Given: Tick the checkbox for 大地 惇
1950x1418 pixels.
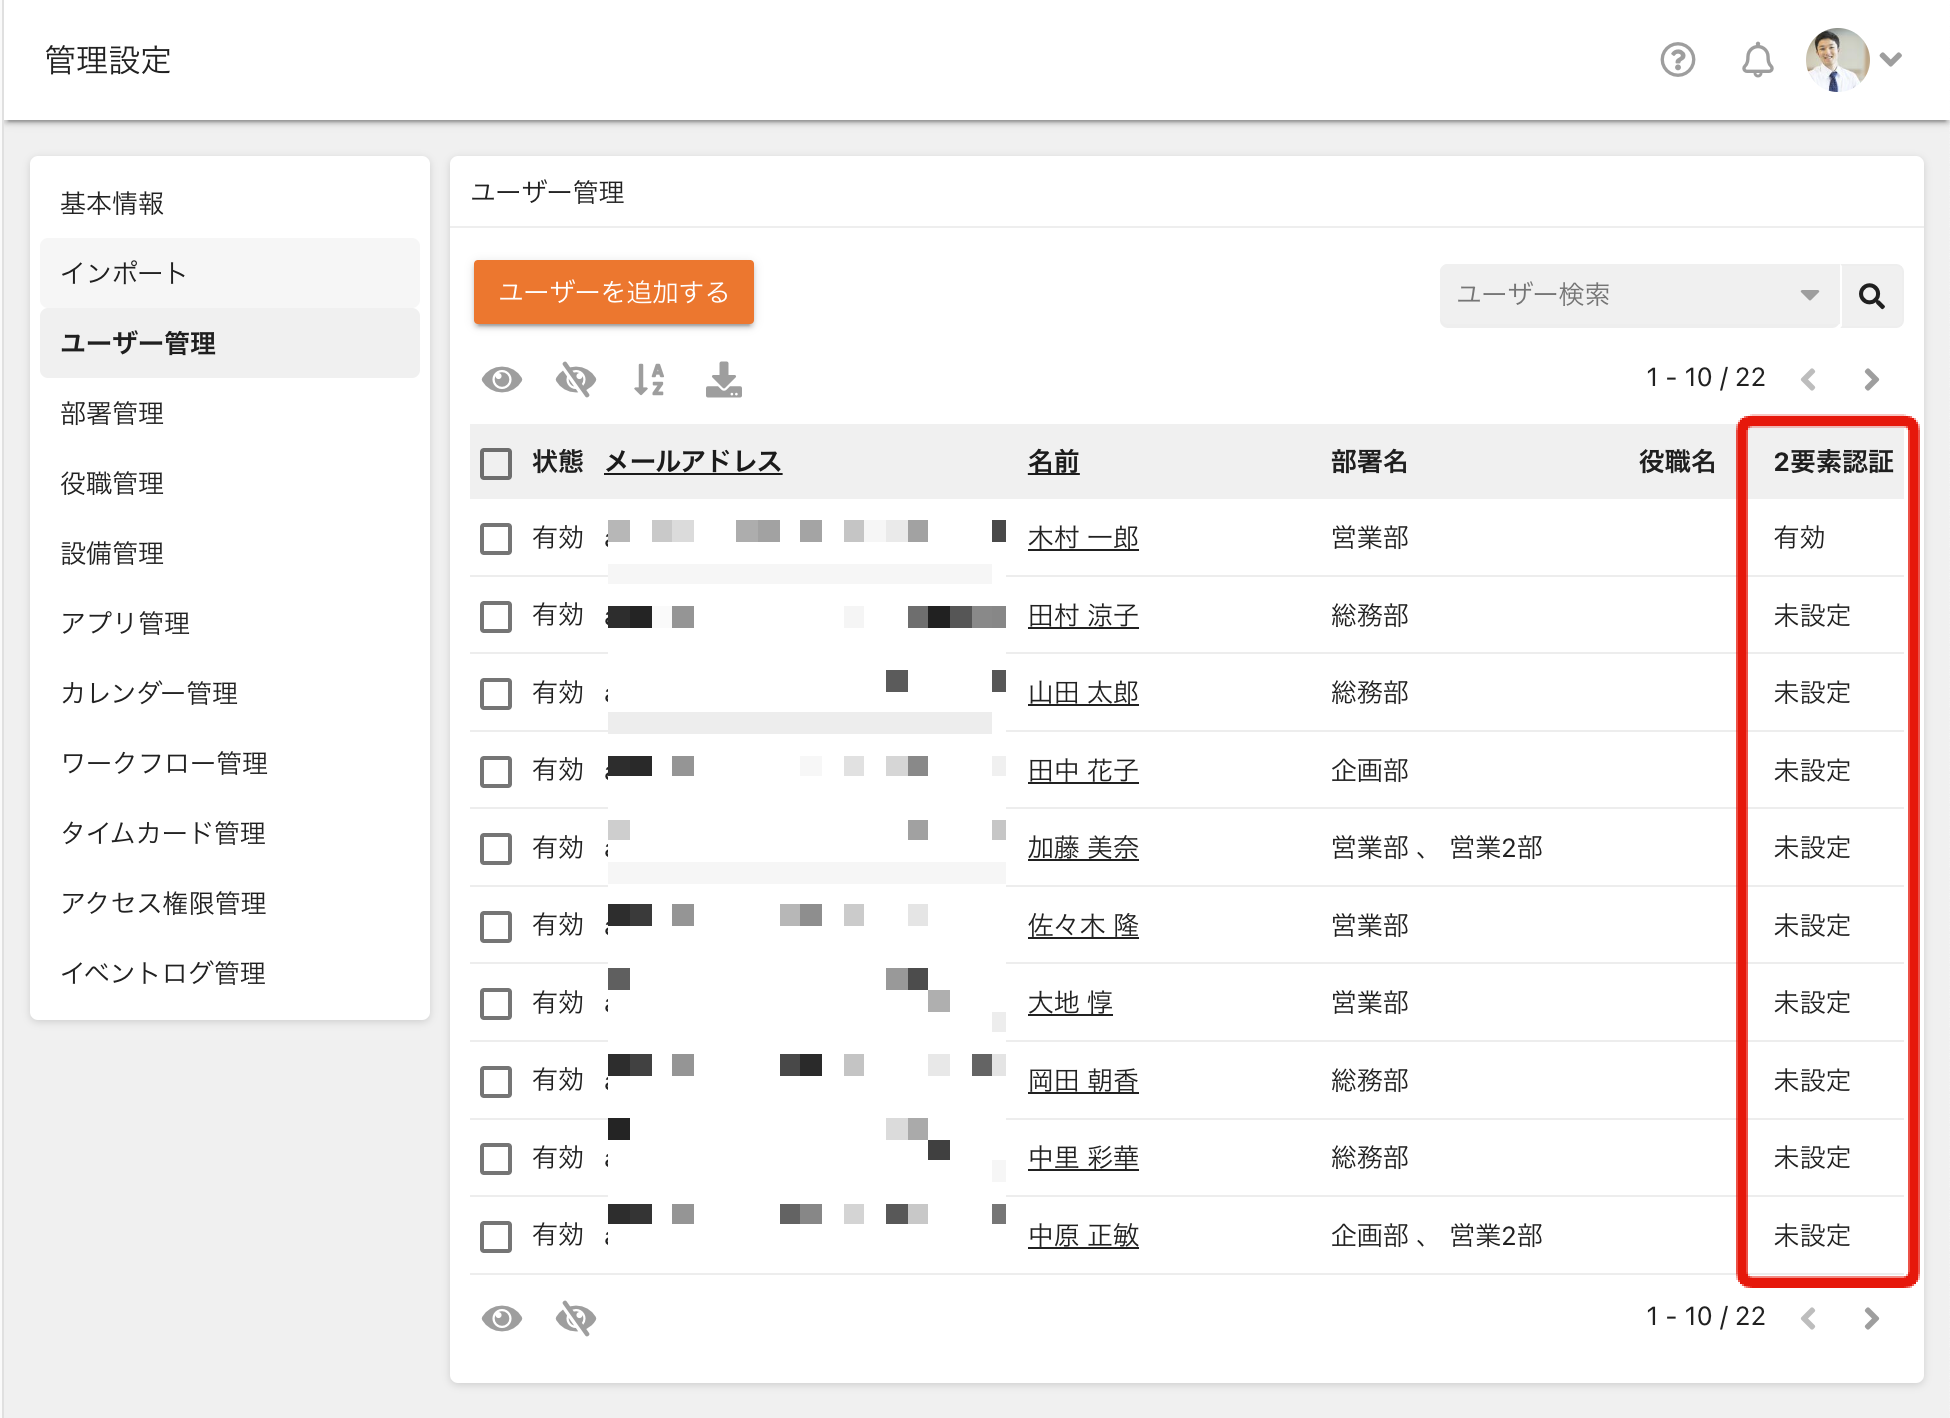Looking at the screenshot, I should pos(496,1003).
